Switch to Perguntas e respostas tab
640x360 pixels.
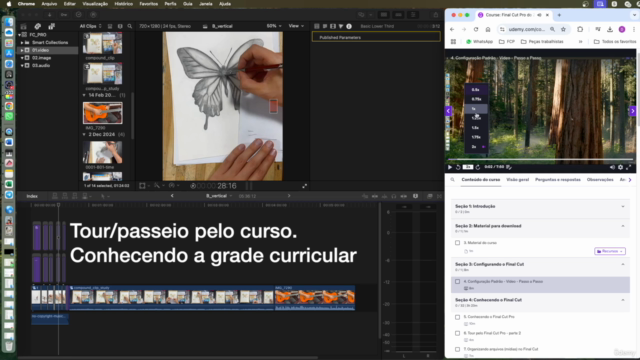(558, 180)
